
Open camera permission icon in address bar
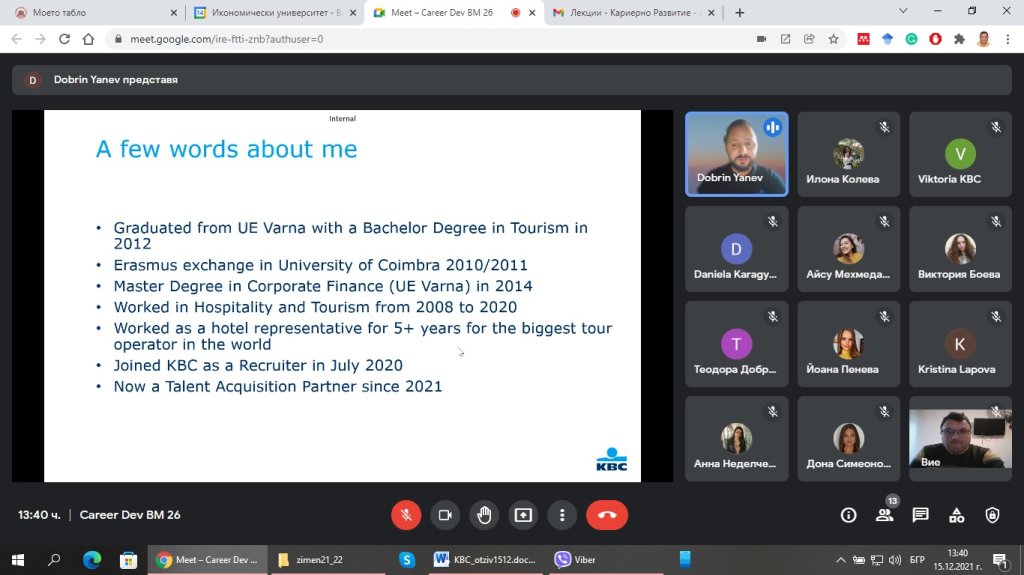(x=761, y=39)
